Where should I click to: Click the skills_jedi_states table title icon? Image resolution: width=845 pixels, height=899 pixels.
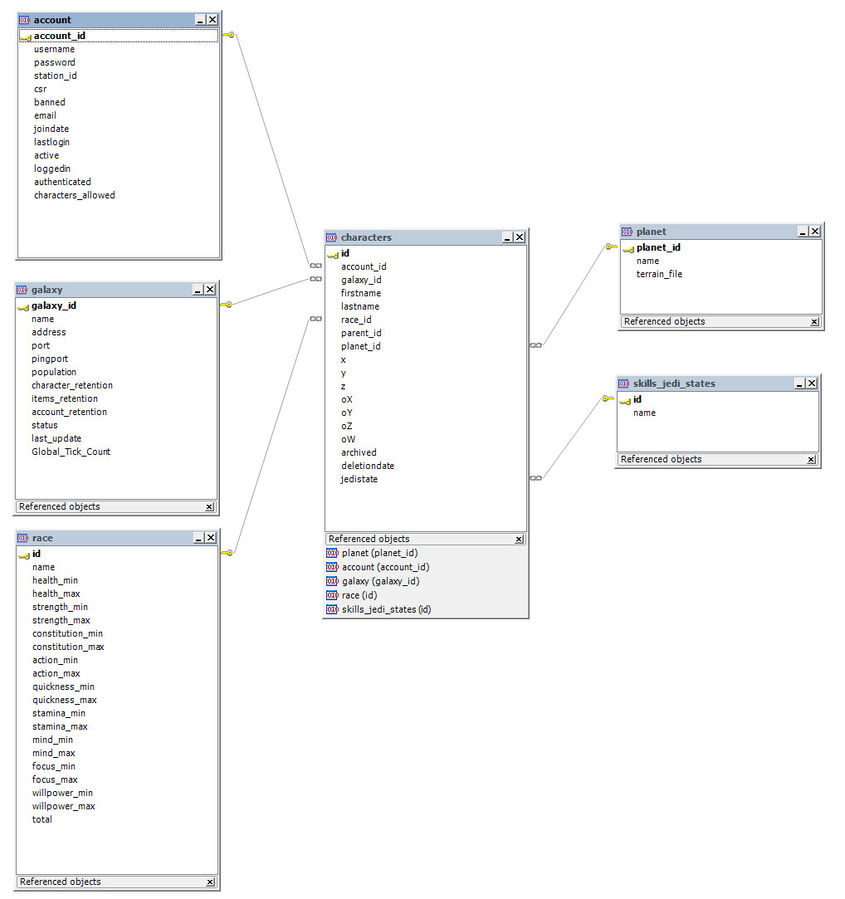click(x=624, y=384)
